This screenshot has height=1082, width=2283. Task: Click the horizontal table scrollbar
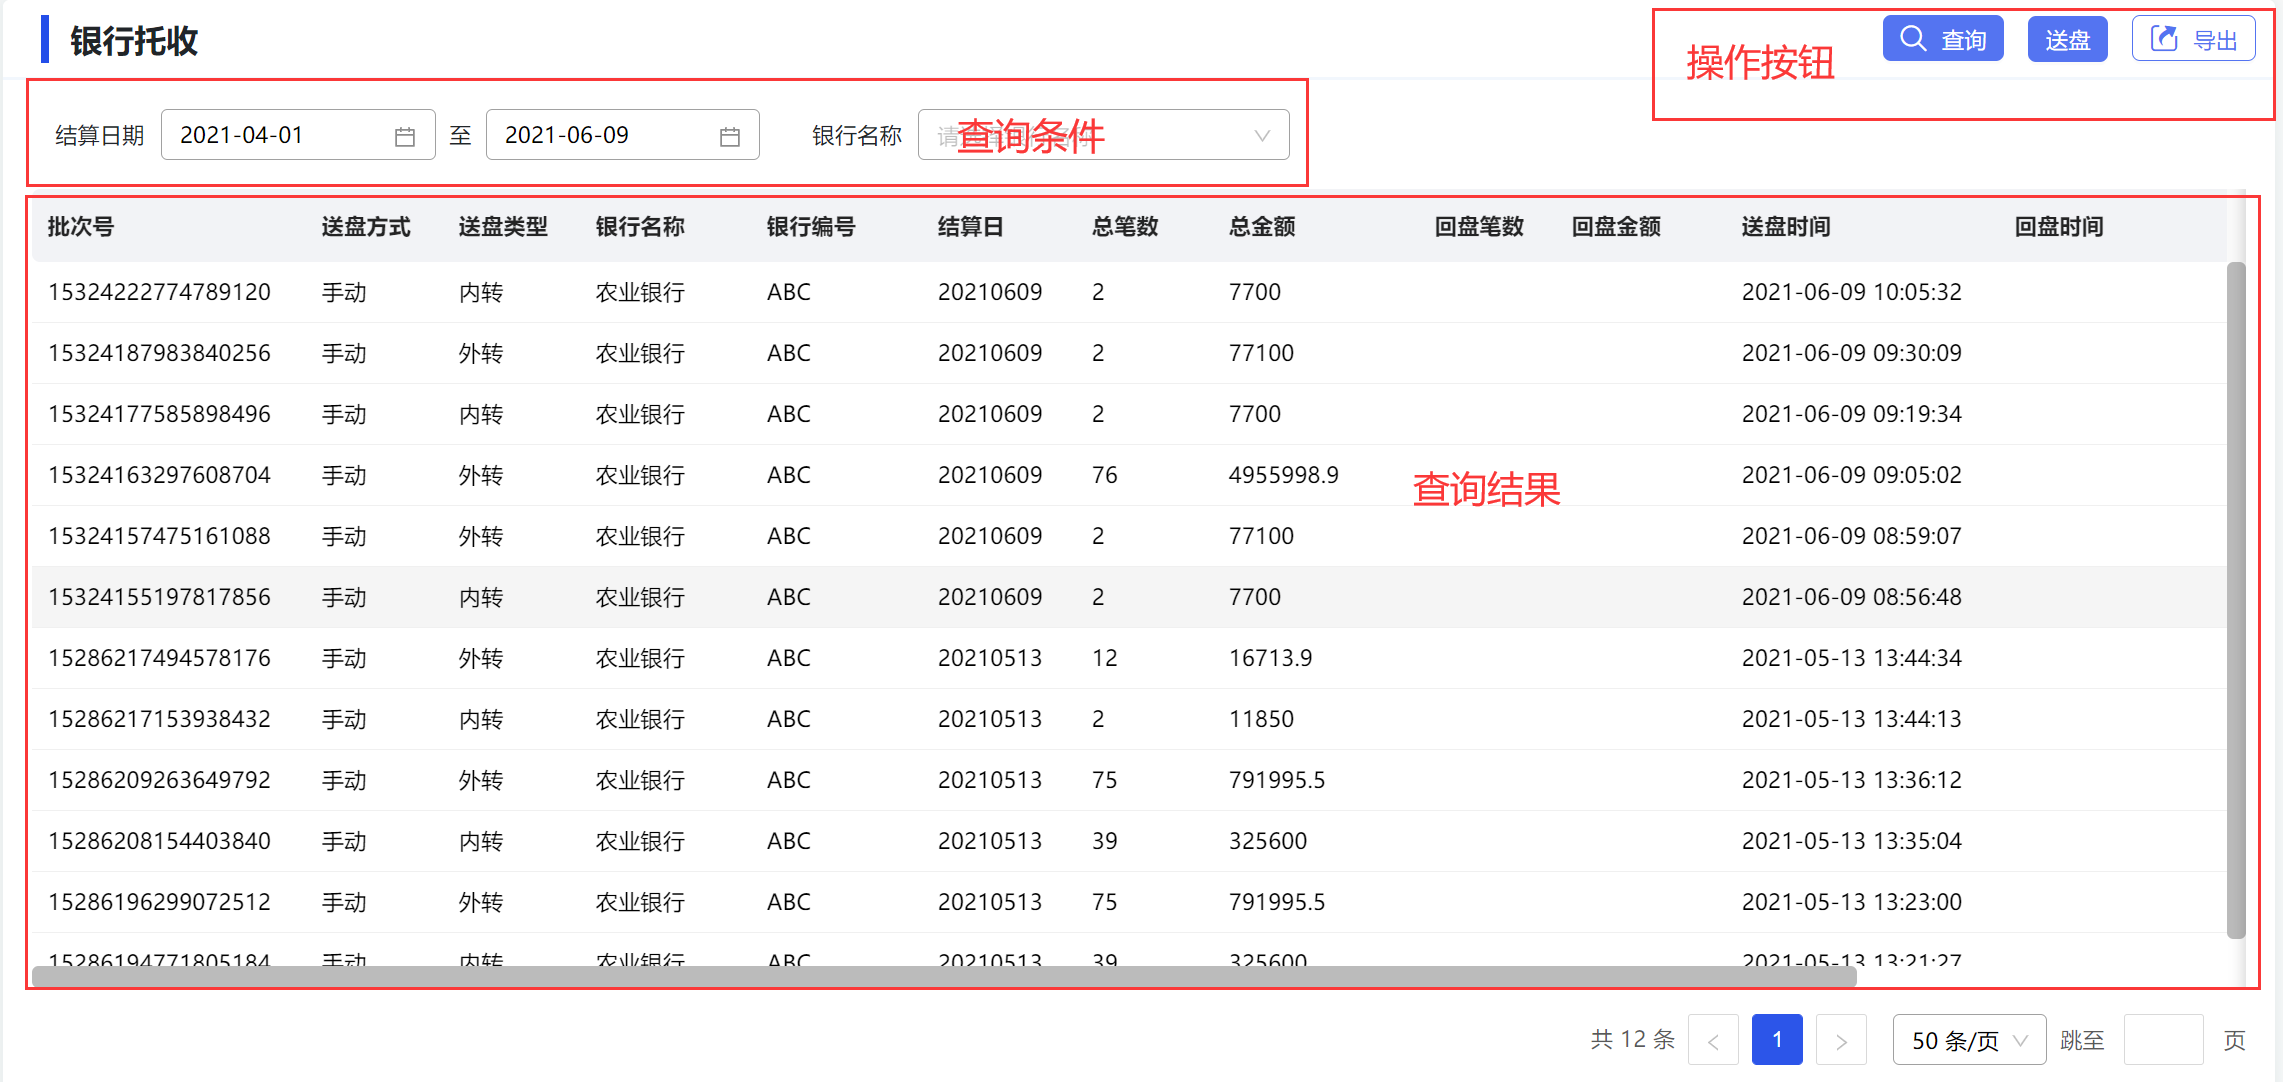[944, 976]
